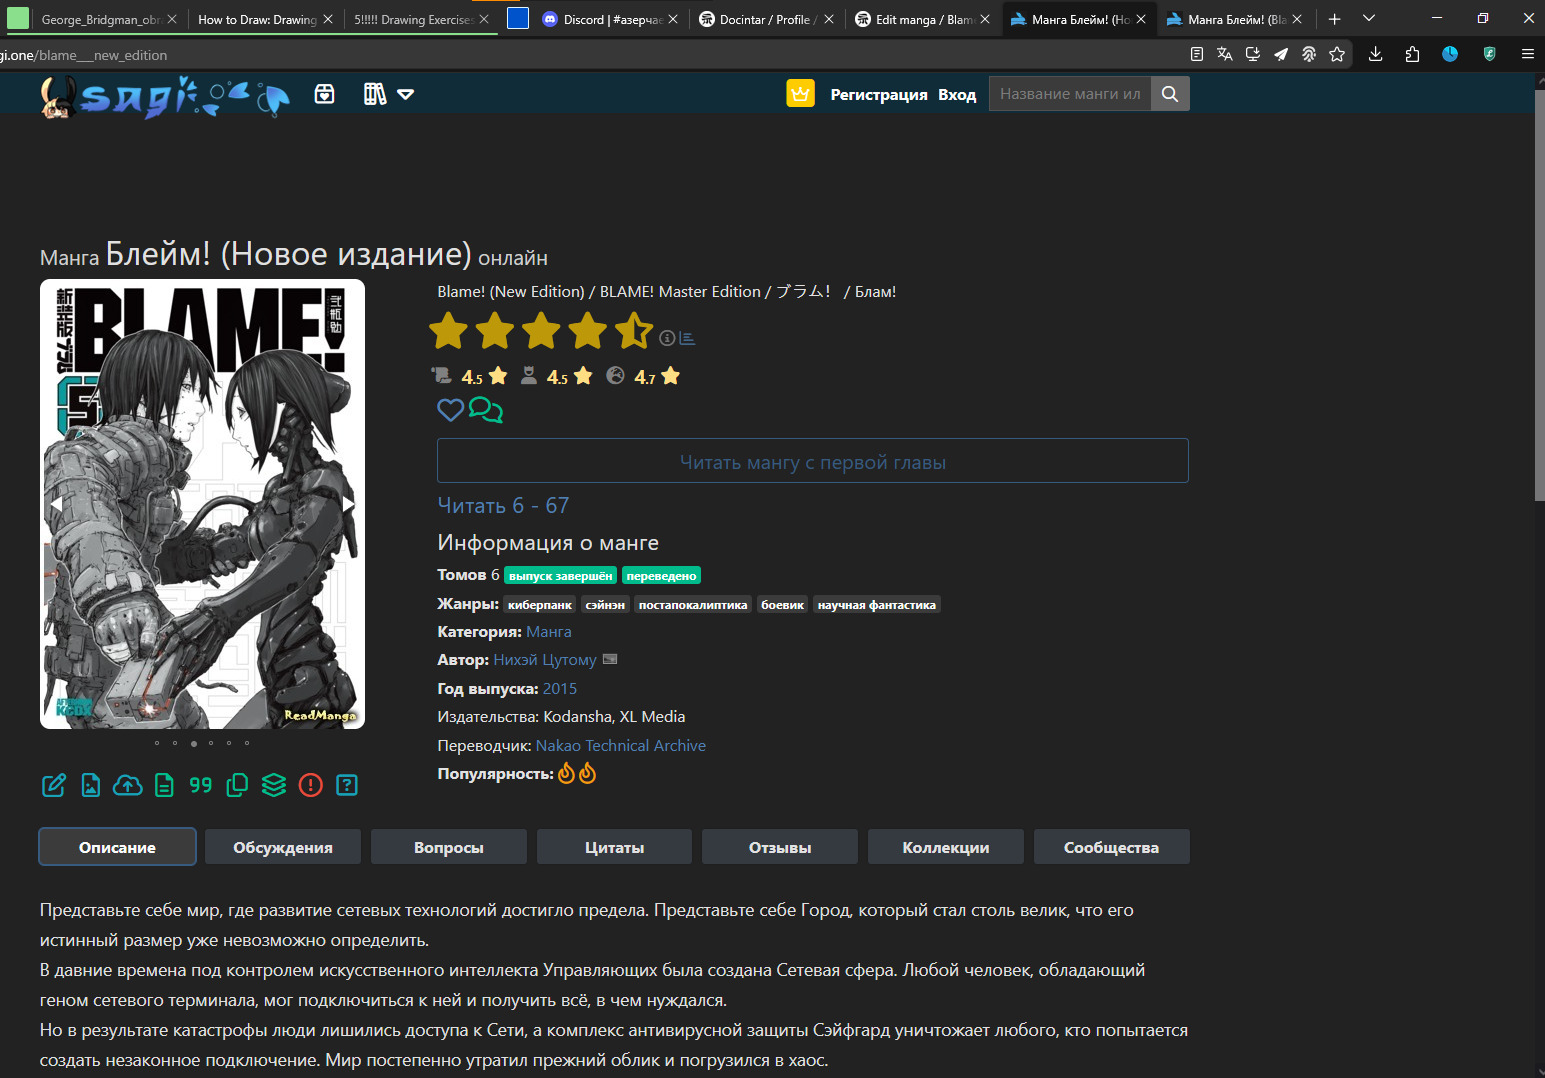Click the pencil edit icon under the cover
Screen dimensions: 1545x1078
coord(54,786)
